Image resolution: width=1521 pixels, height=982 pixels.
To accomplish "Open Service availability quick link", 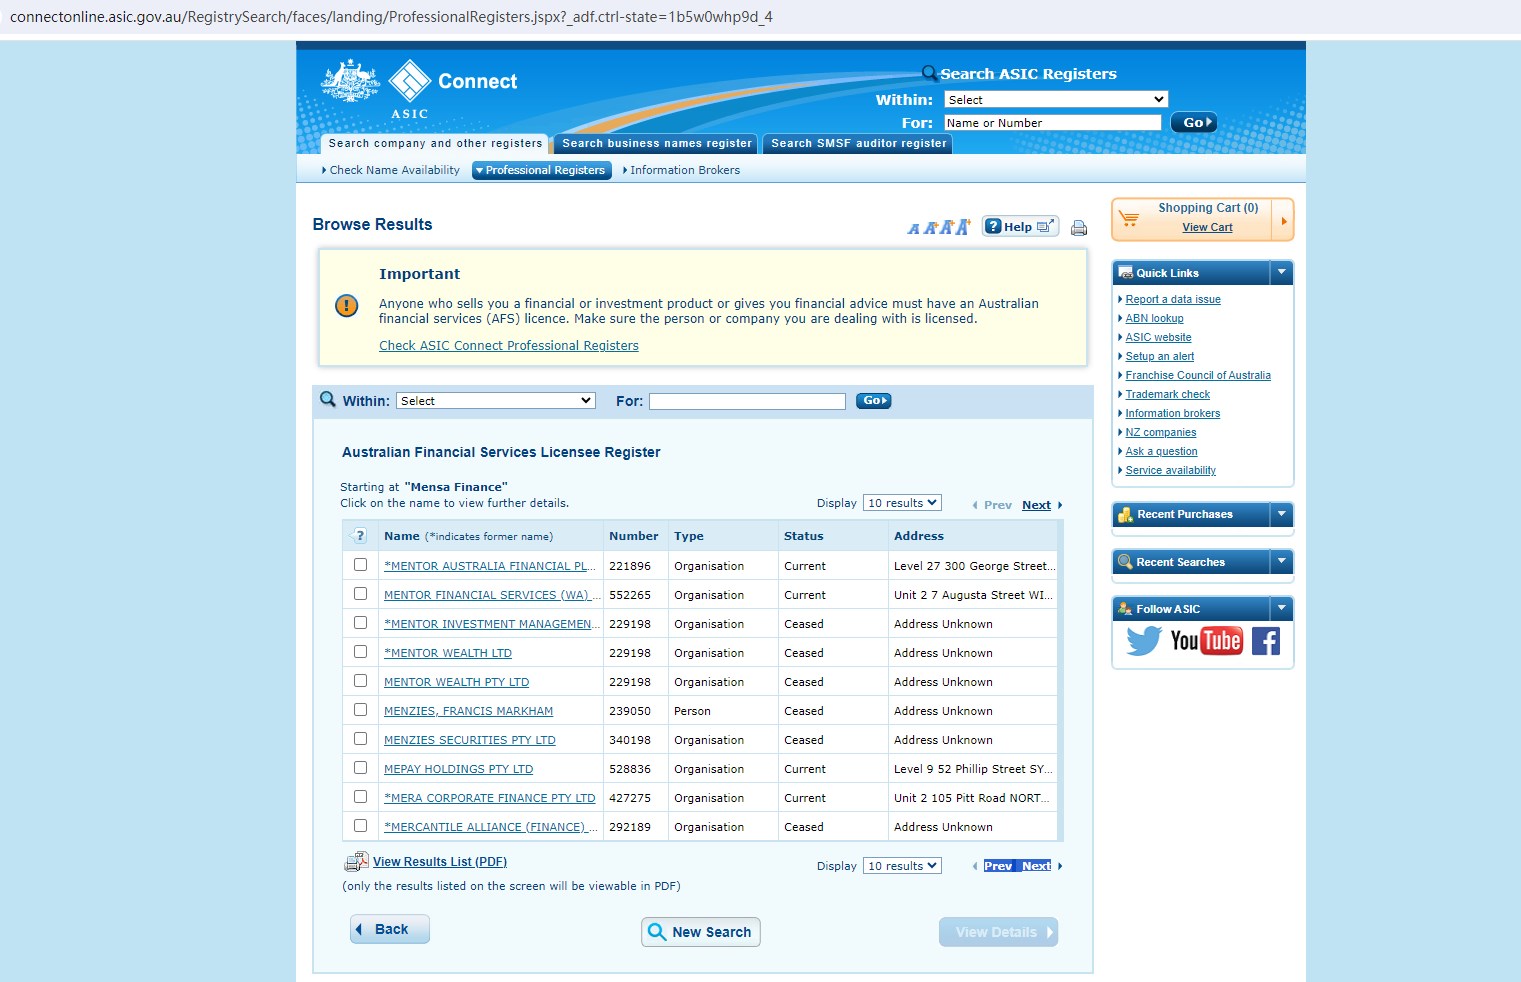I will point(1170,470).
